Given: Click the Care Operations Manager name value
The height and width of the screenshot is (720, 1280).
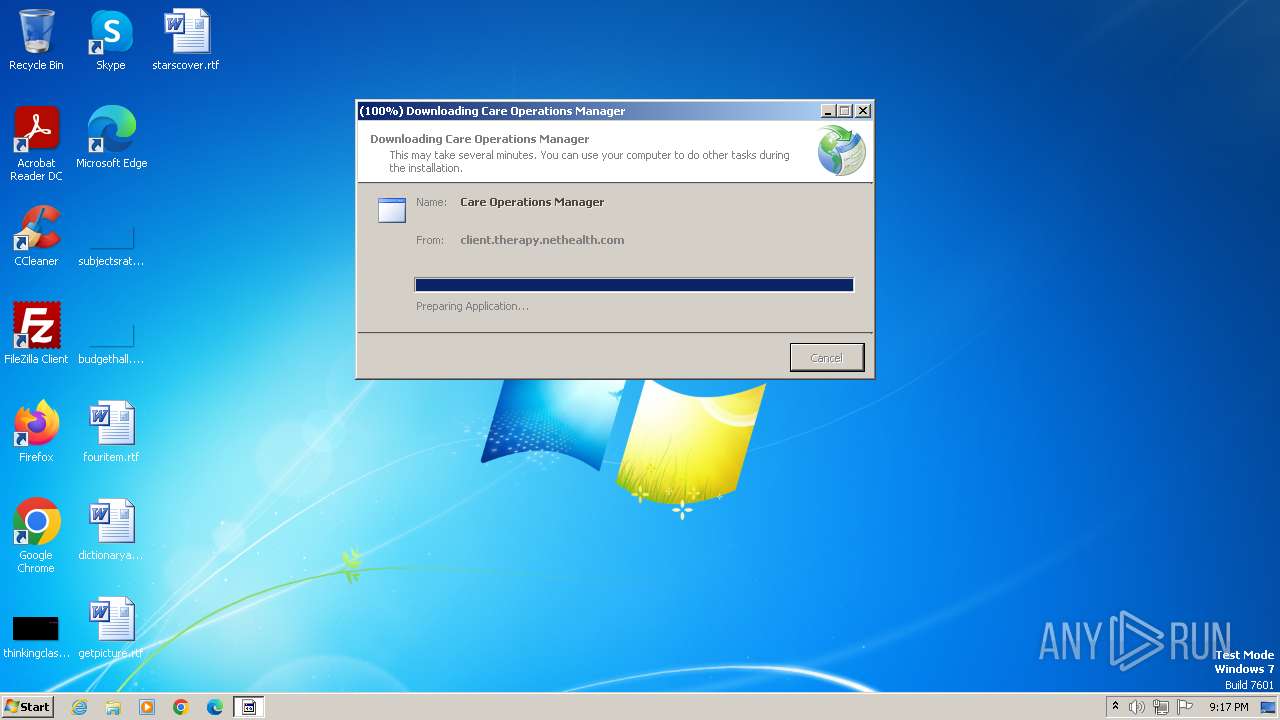Looking at the screenshot, I should pos(532,202).
